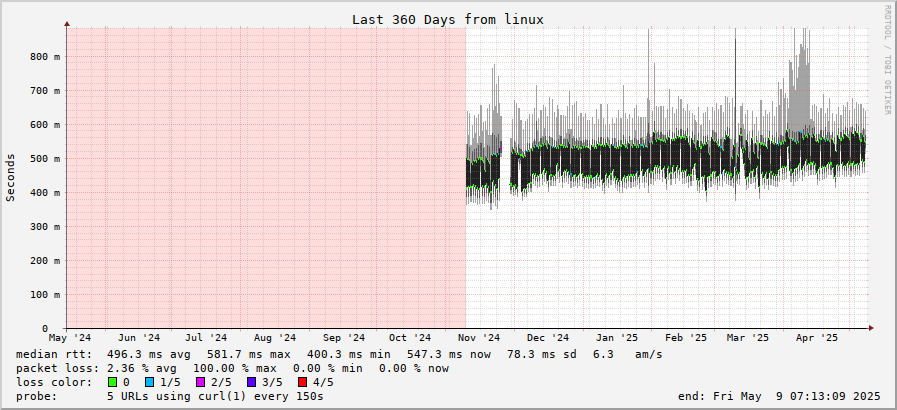
Task: Click the '496.3 ms avg' value
Action: point(148,355)
